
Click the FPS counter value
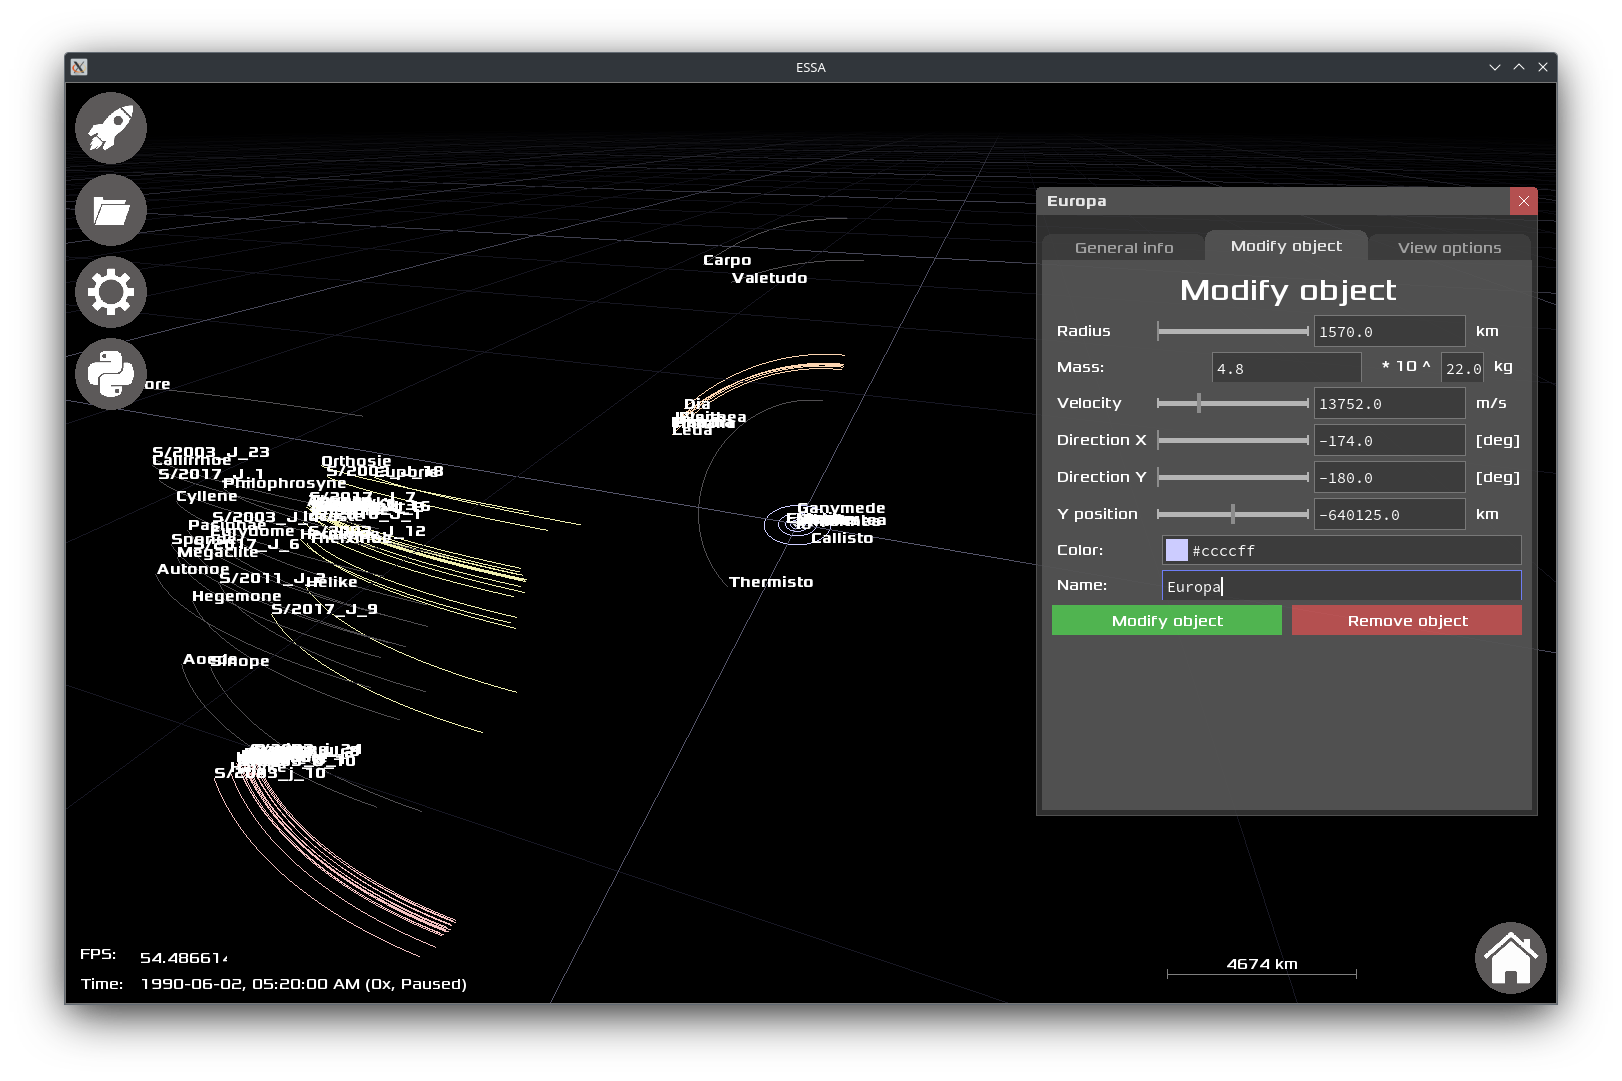pos(183,958)
